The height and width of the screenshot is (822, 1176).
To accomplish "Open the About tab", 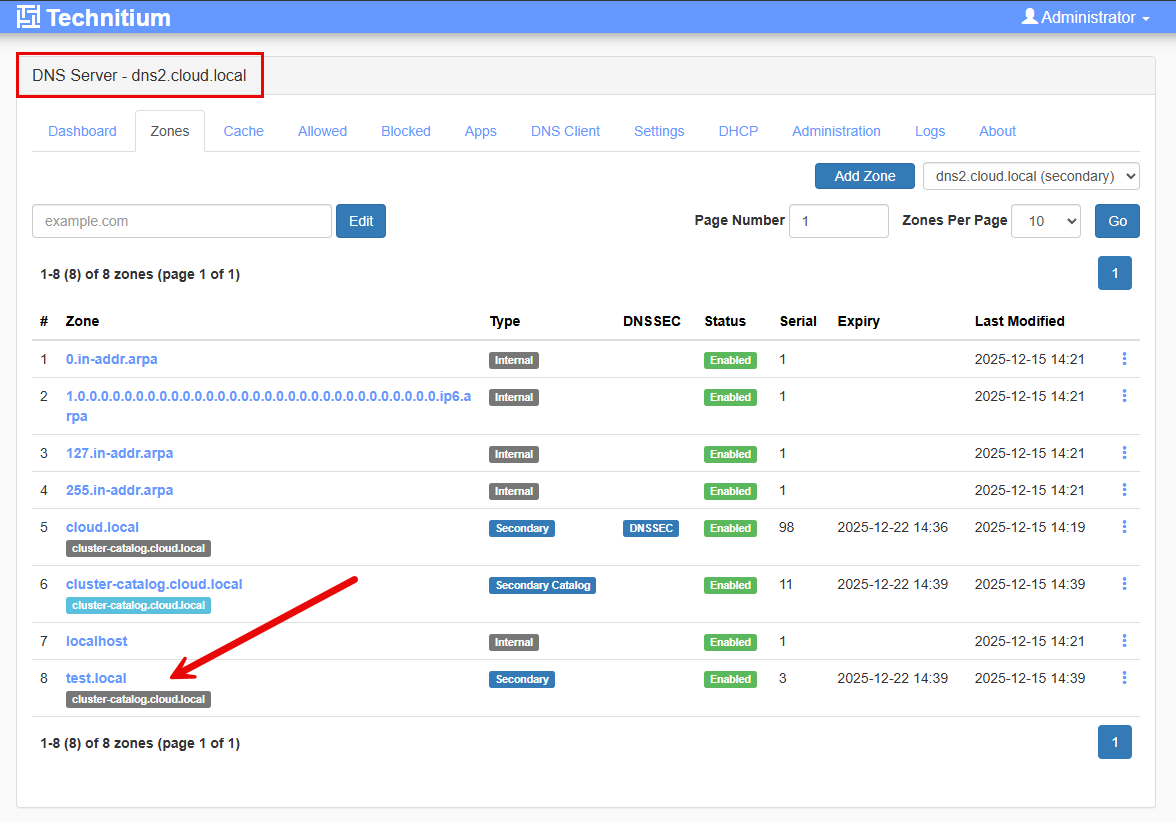I will point(998,131).
